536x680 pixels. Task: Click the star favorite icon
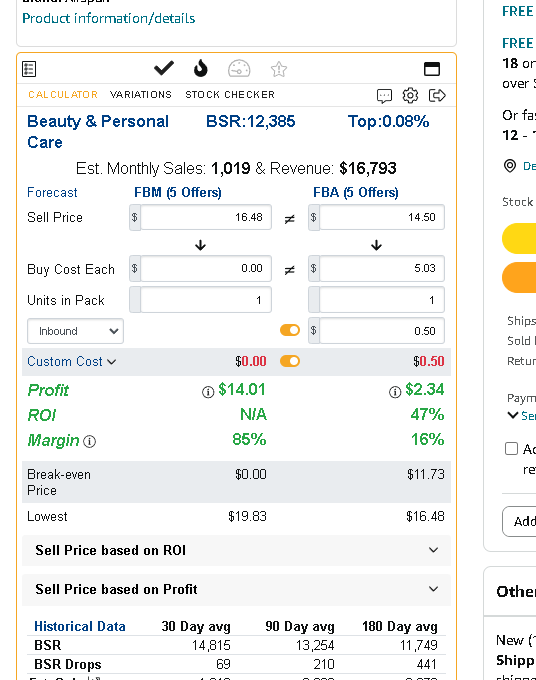[x=278, y=69]
